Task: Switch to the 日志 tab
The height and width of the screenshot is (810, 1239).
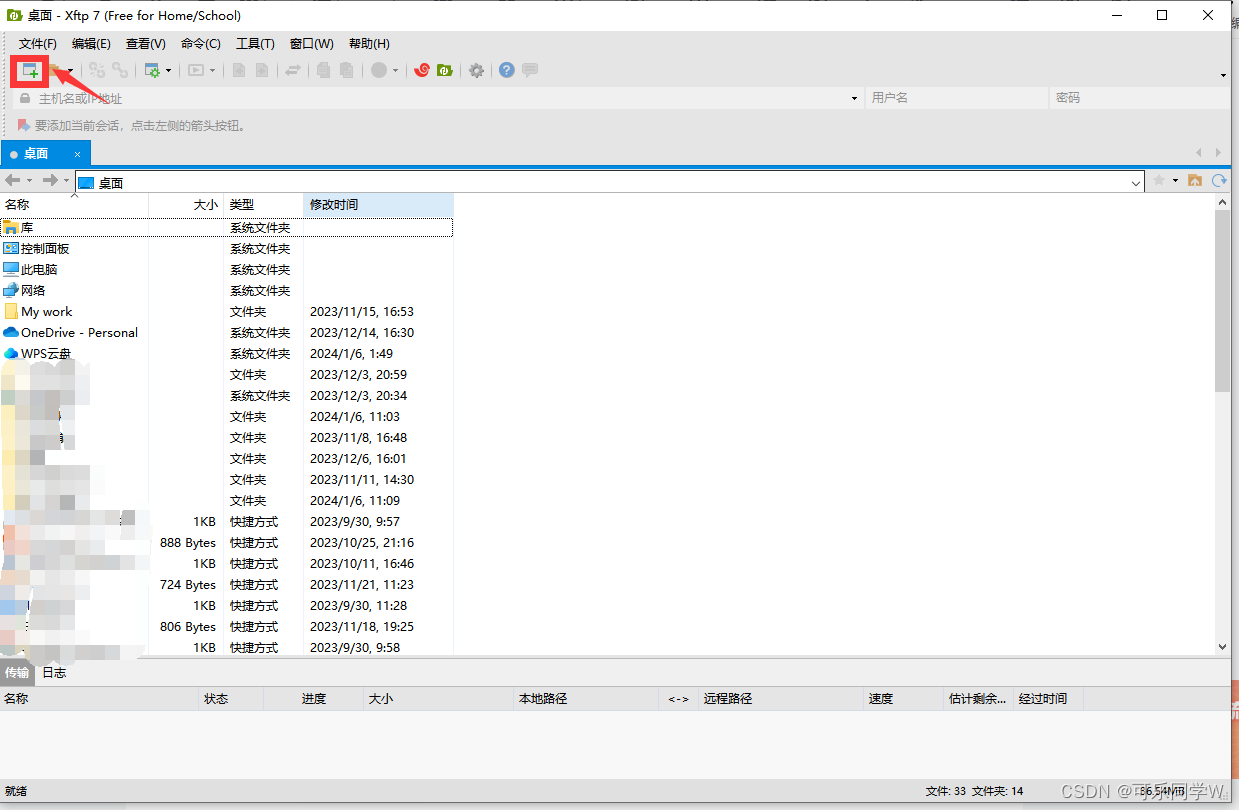Action: tap(54, 673)
